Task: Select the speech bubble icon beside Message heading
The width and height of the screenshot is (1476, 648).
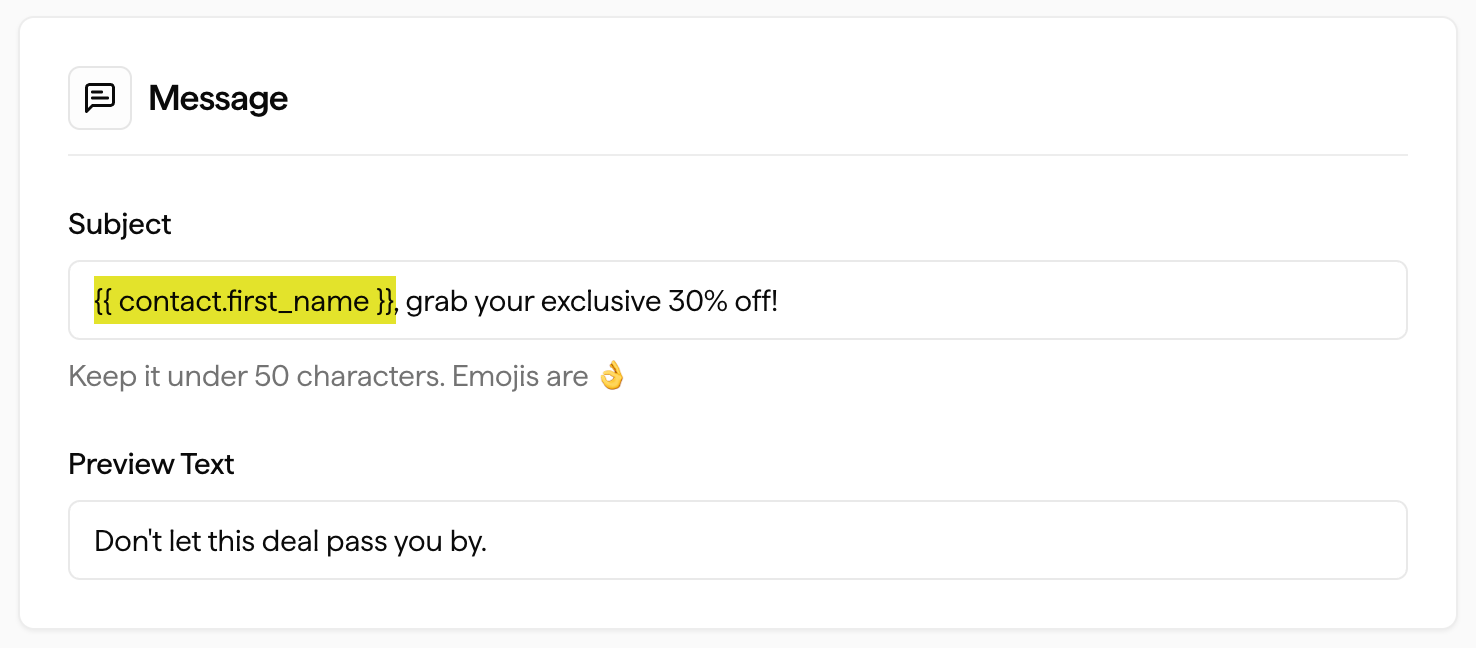Action: (100, 97)
